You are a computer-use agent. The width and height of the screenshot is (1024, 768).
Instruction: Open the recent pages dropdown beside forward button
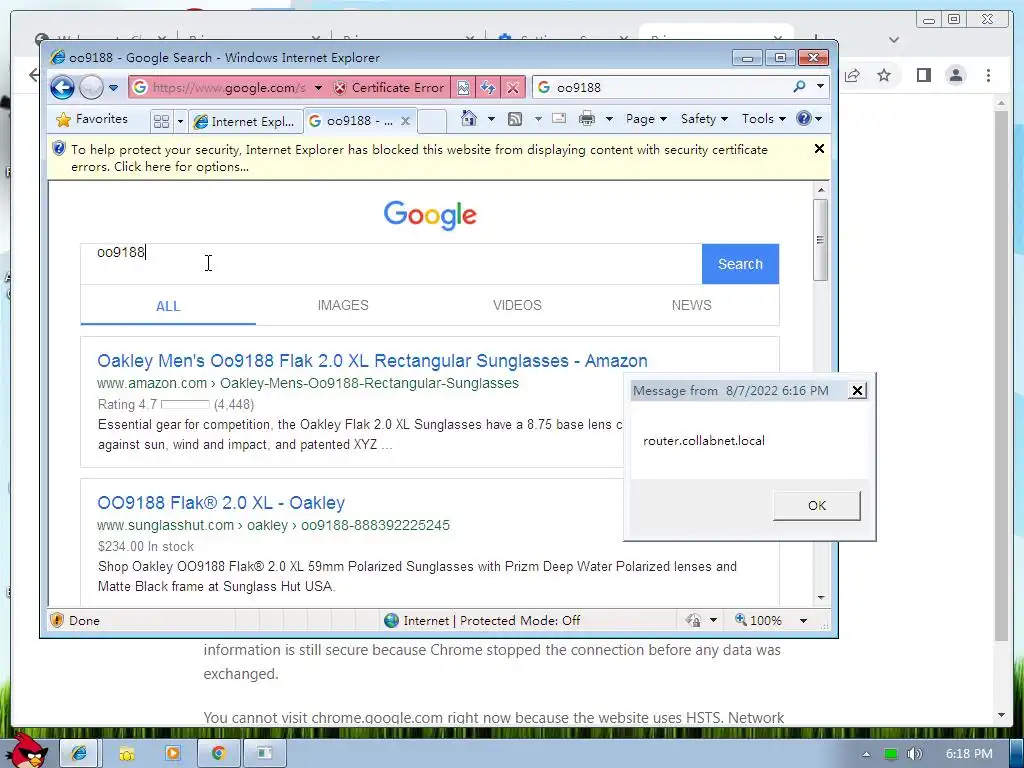114,88
